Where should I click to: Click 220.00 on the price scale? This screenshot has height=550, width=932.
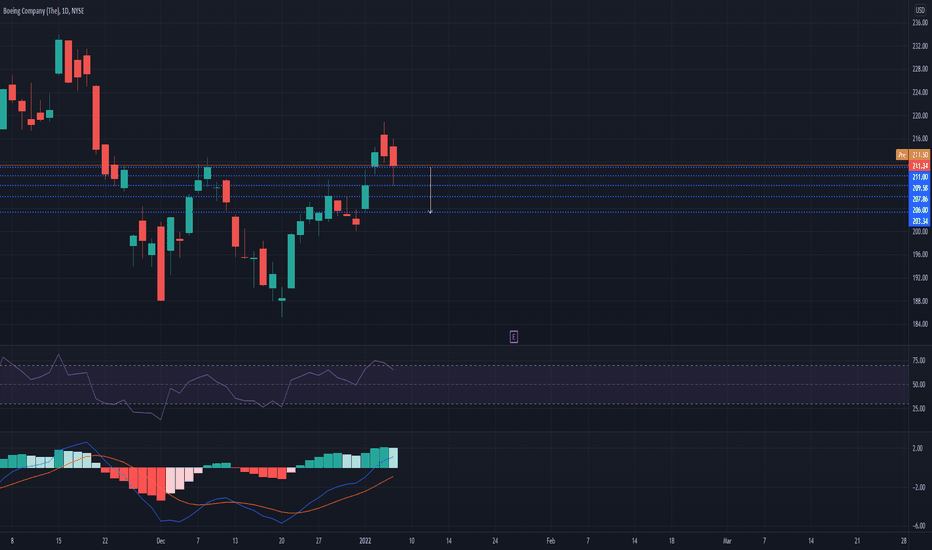920,116
